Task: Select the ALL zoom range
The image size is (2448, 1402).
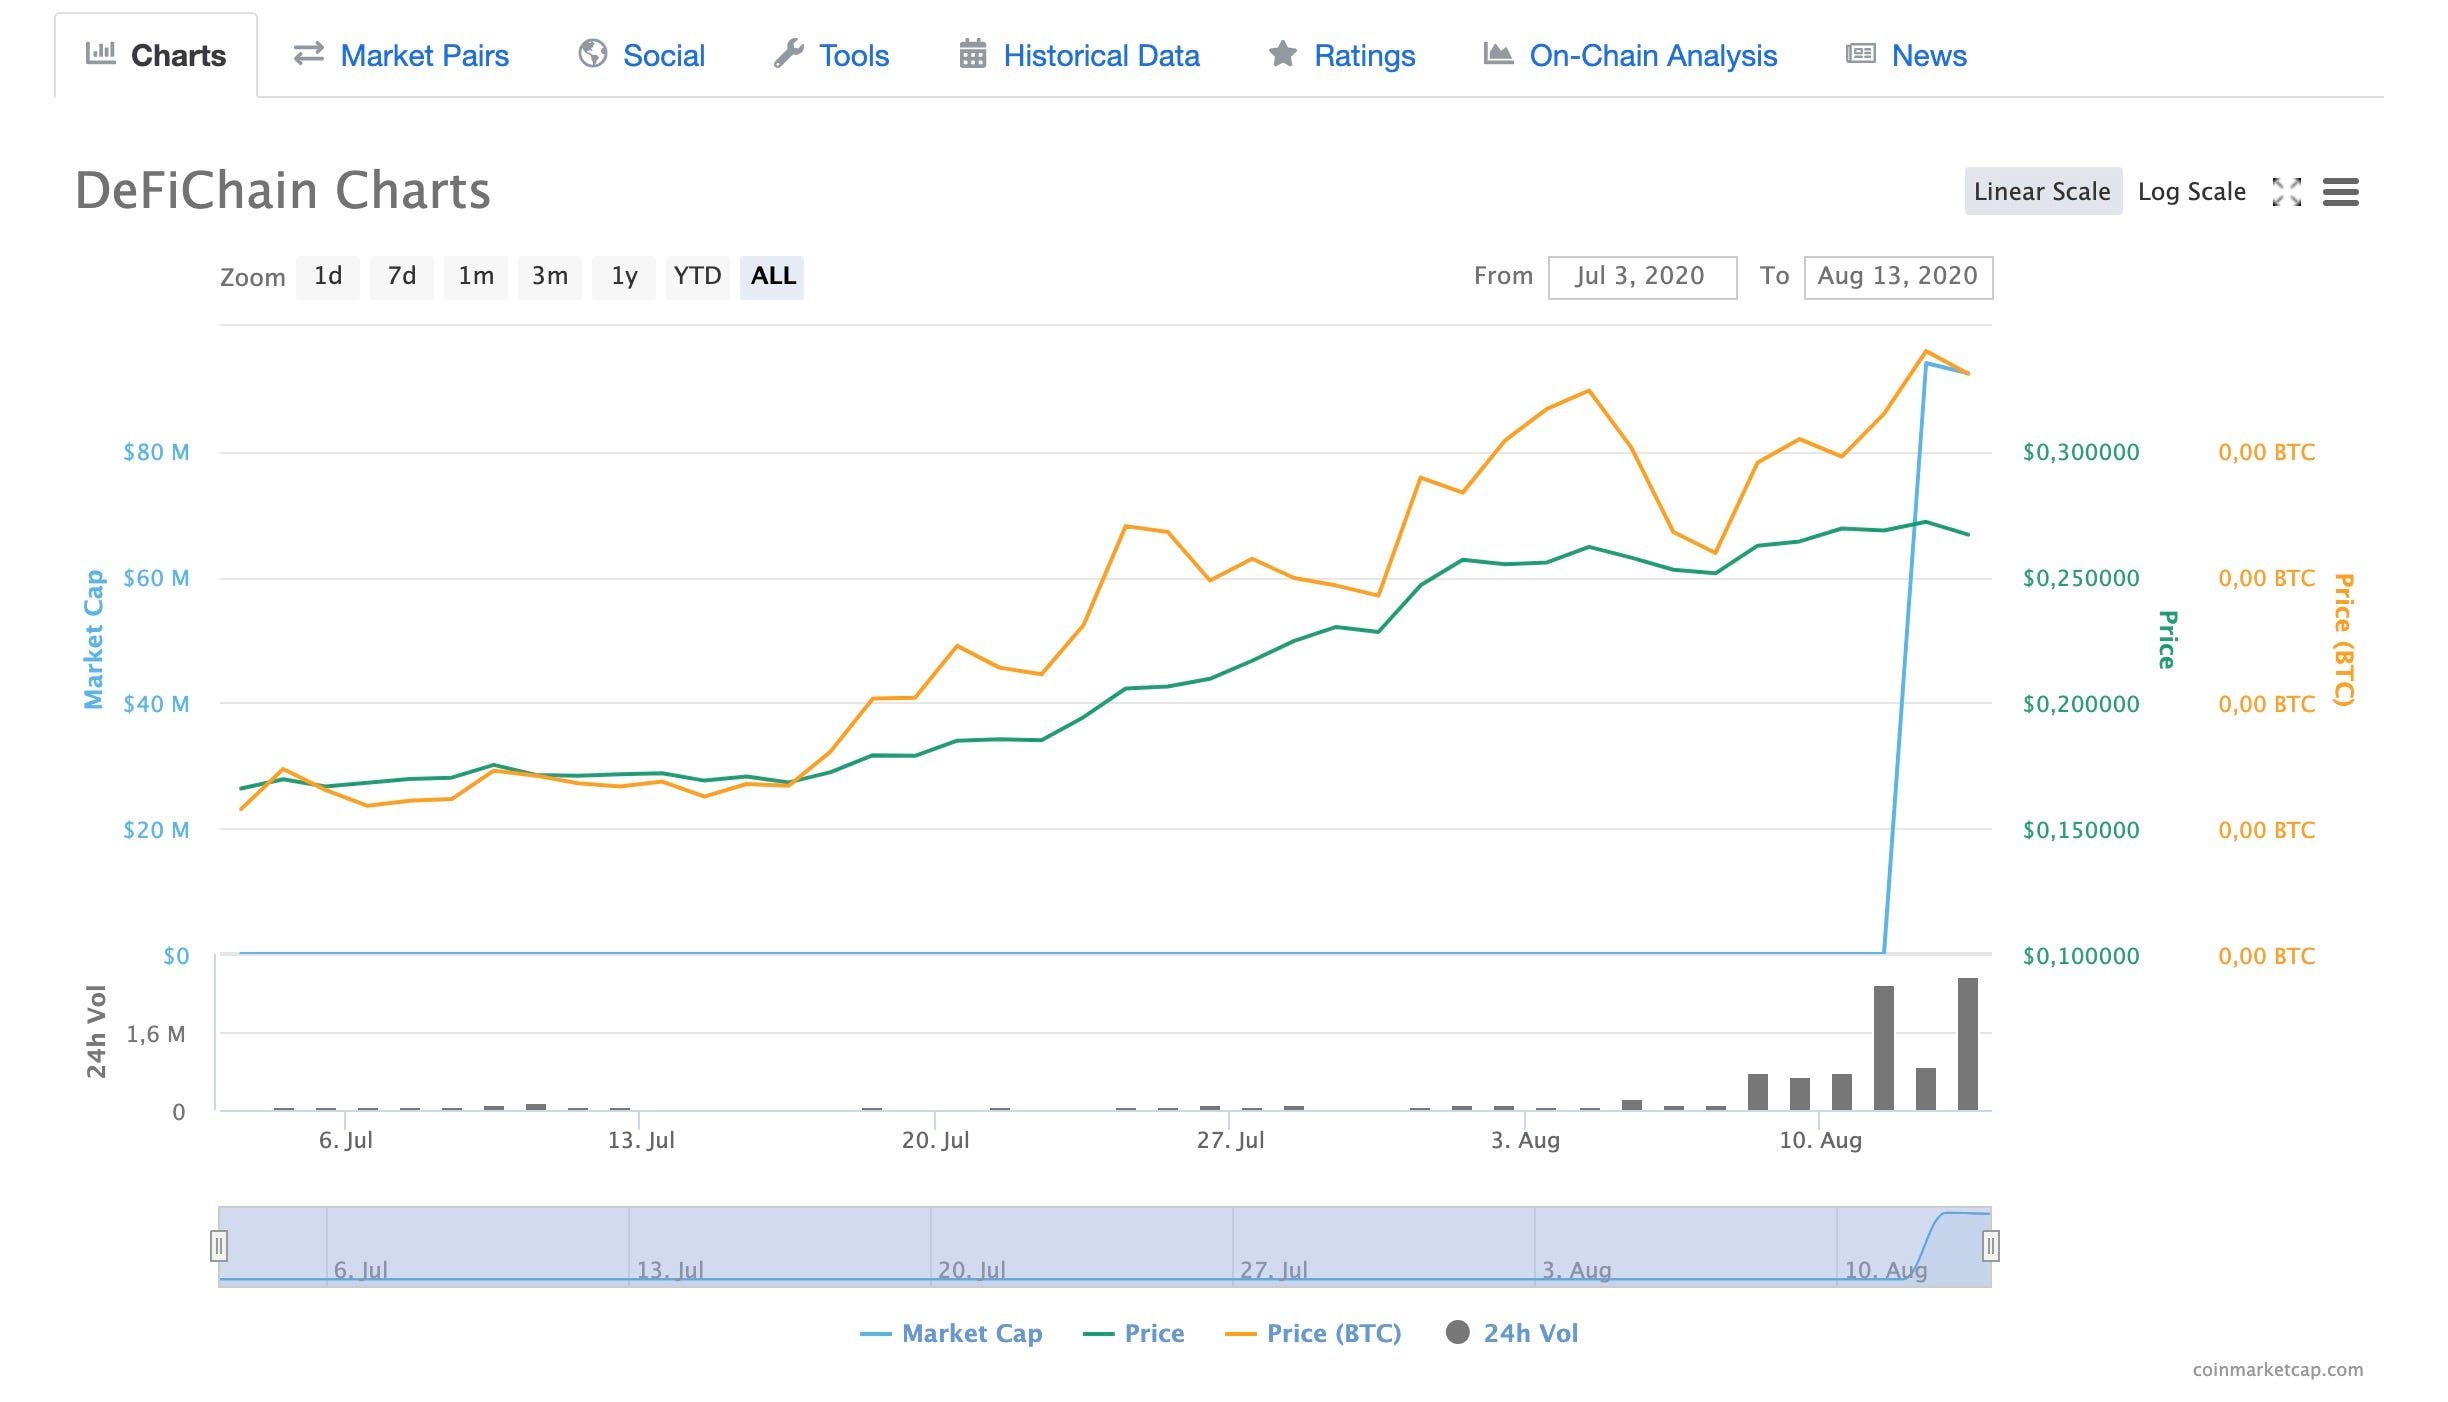Action: [773, 276]
